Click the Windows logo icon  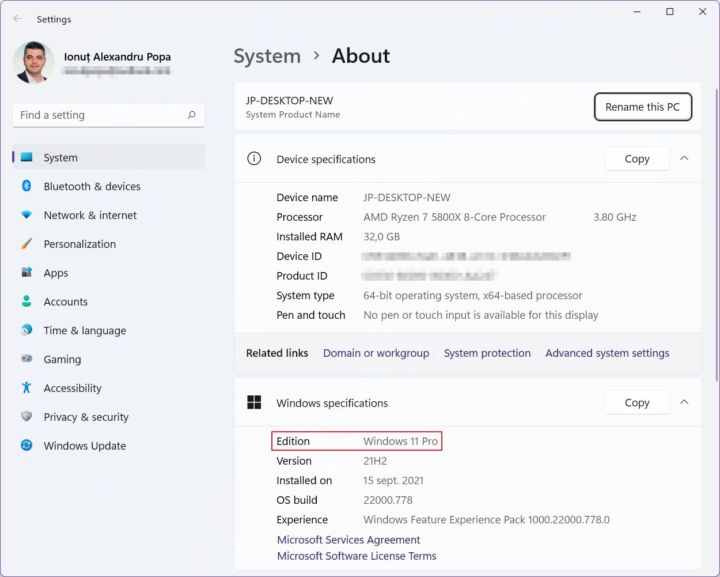(x=254, y=403)
